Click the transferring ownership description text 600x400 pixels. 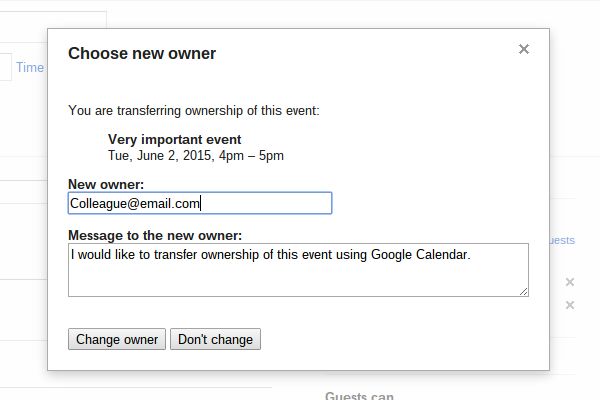coord(193,111)
